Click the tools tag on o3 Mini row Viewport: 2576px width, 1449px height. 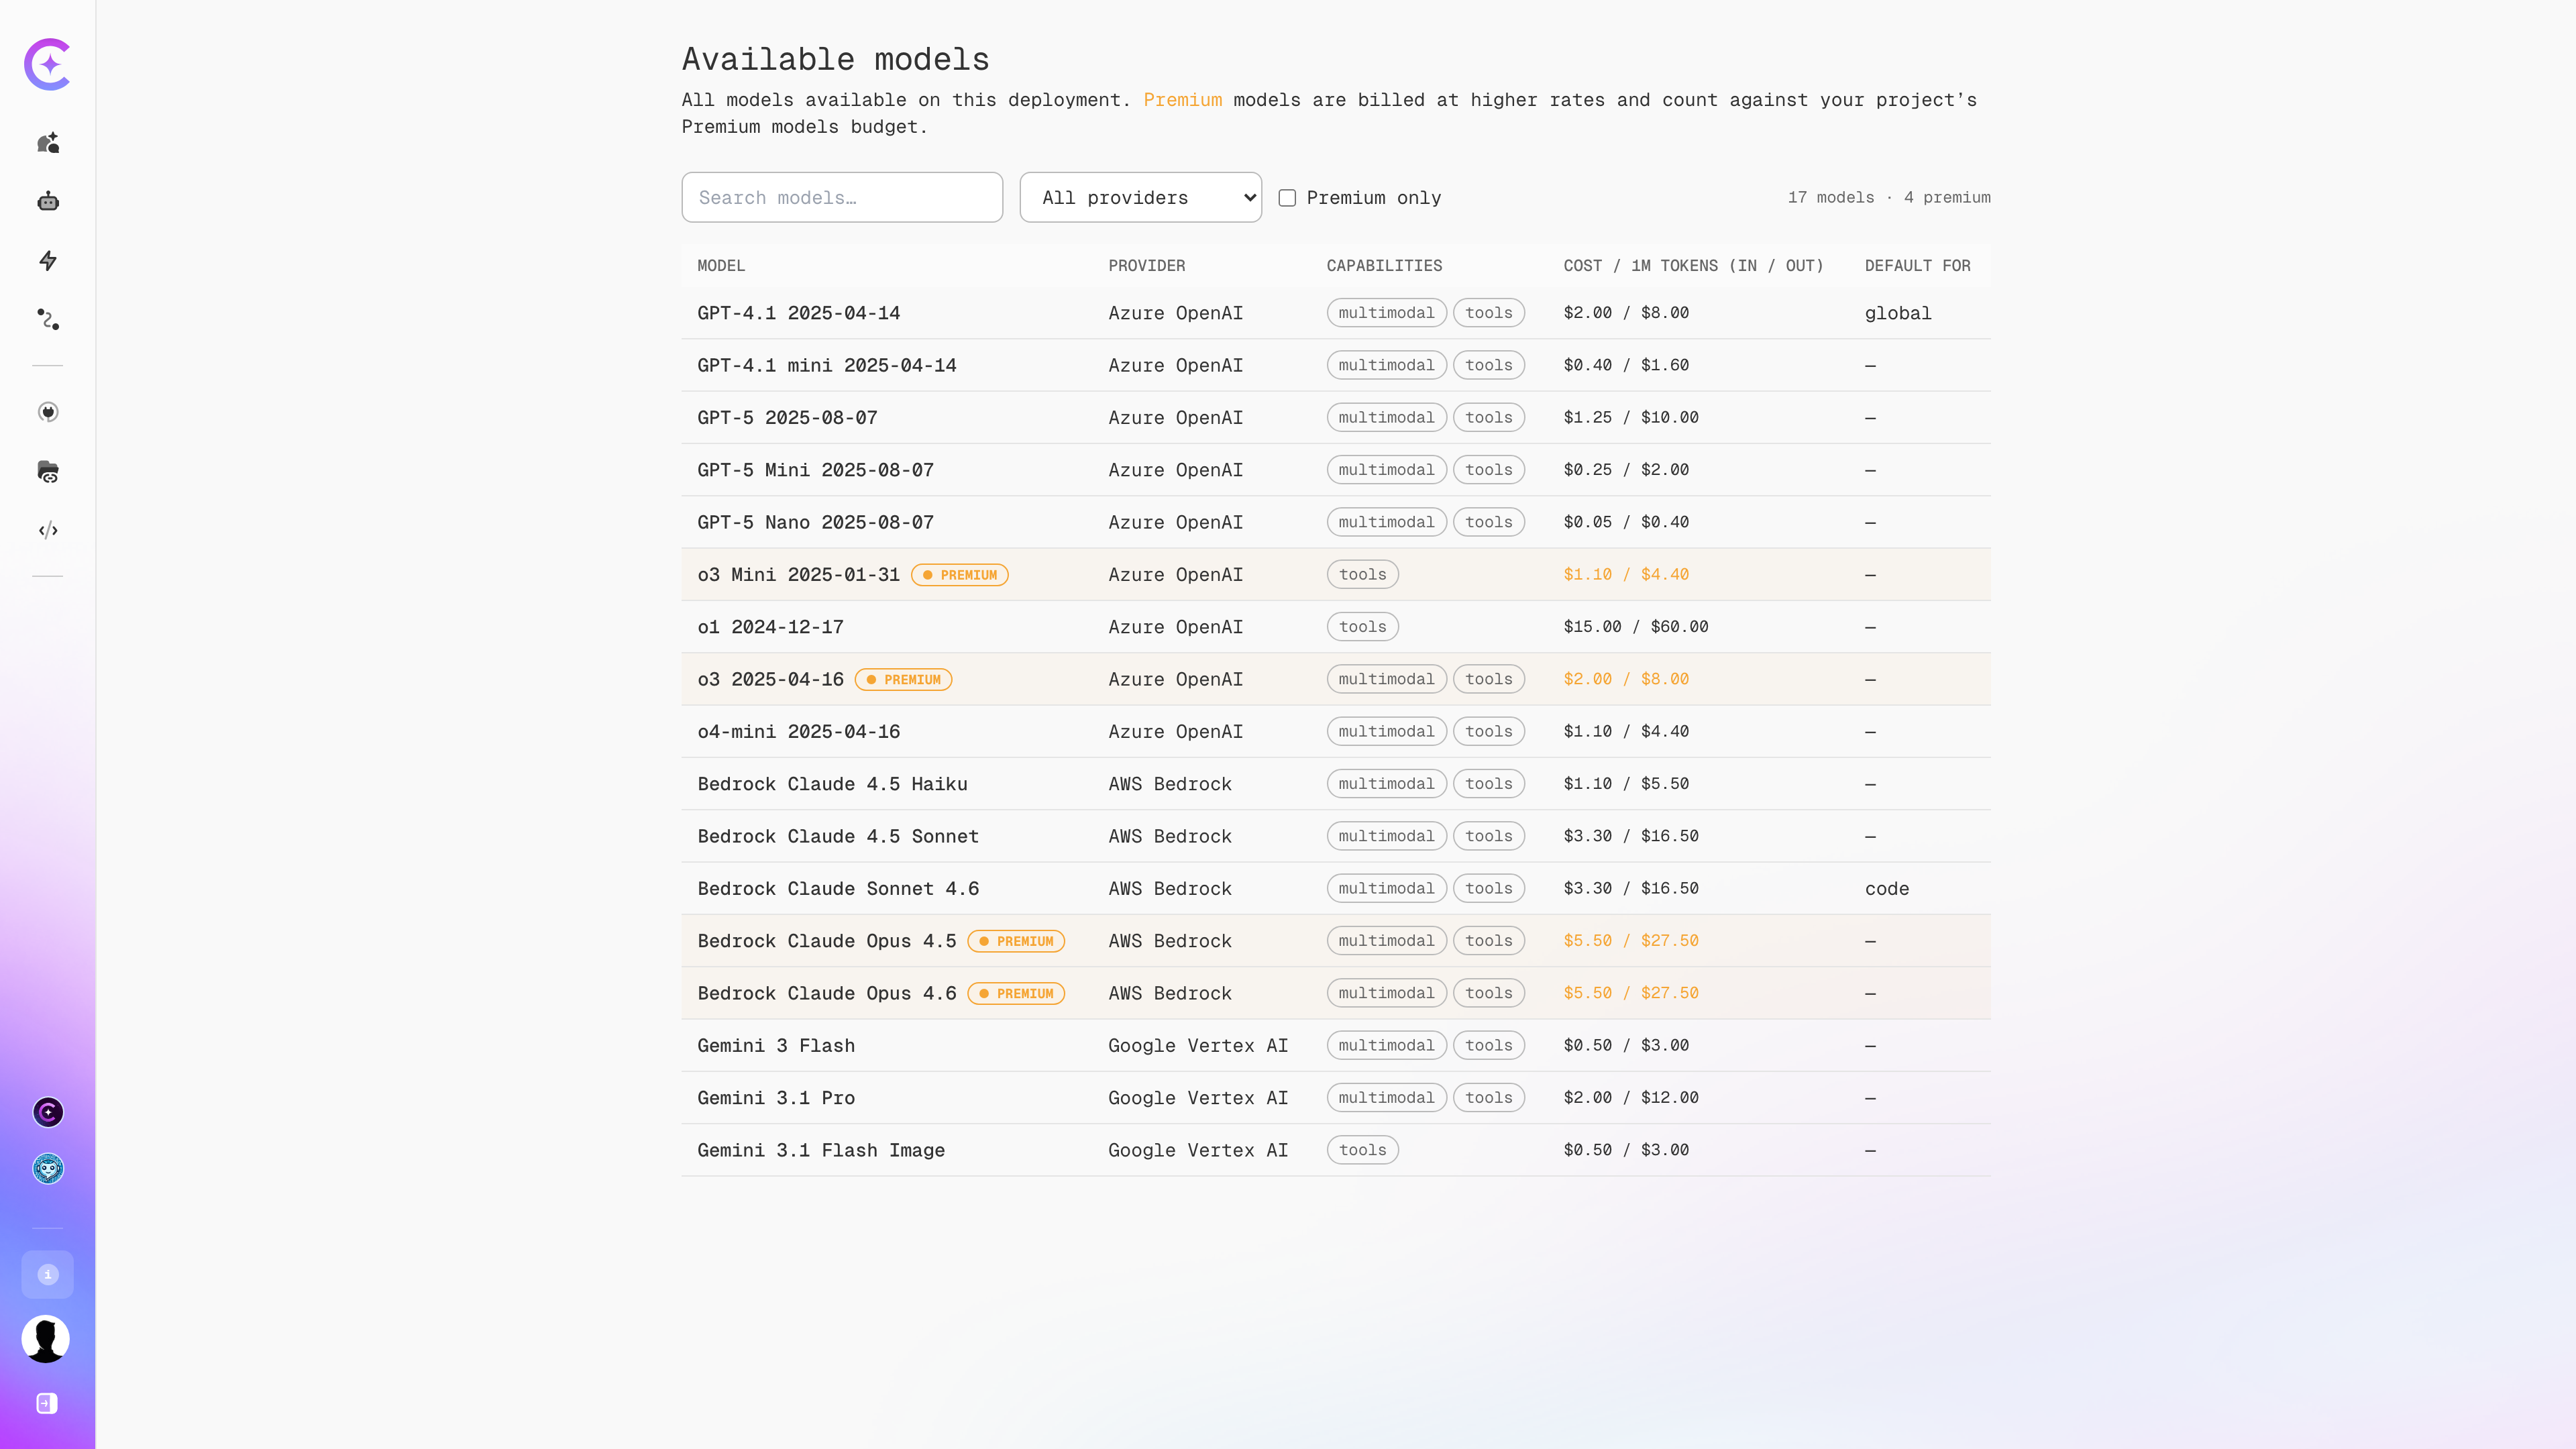tap(1363, 575)
